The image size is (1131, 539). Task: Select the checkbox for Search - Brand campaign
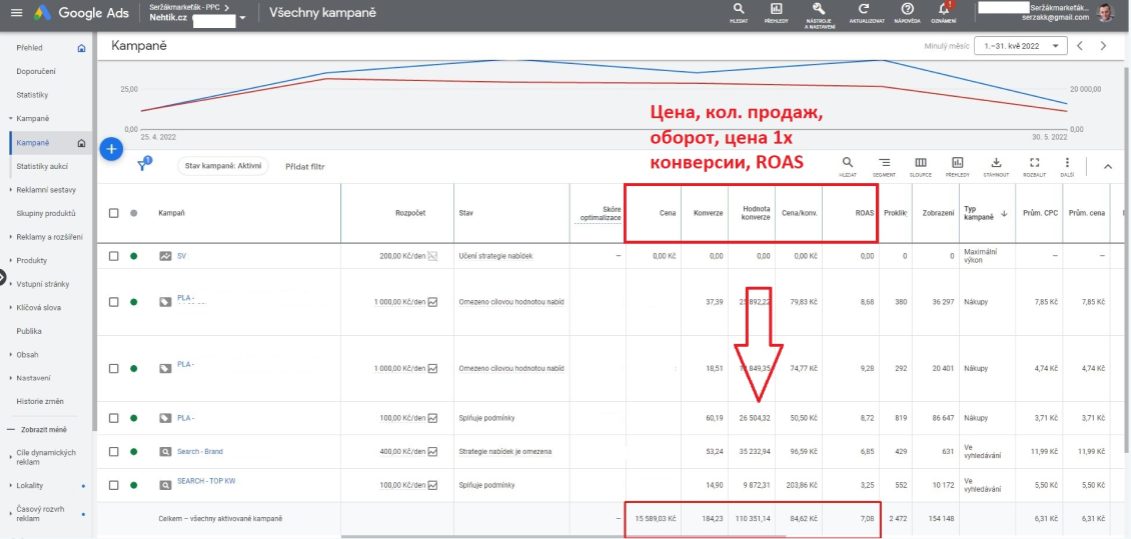point(113,451)
